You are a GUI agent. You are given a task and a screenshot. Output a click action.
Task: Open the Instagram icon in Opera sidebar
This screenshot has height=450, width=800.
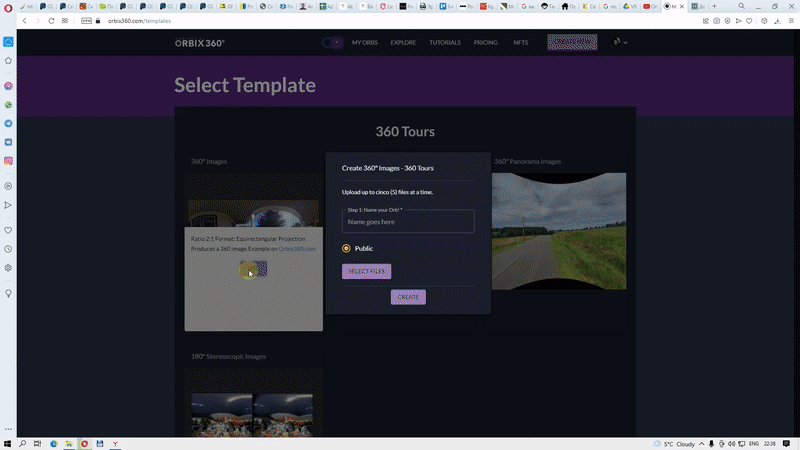[x=8, y=161]
